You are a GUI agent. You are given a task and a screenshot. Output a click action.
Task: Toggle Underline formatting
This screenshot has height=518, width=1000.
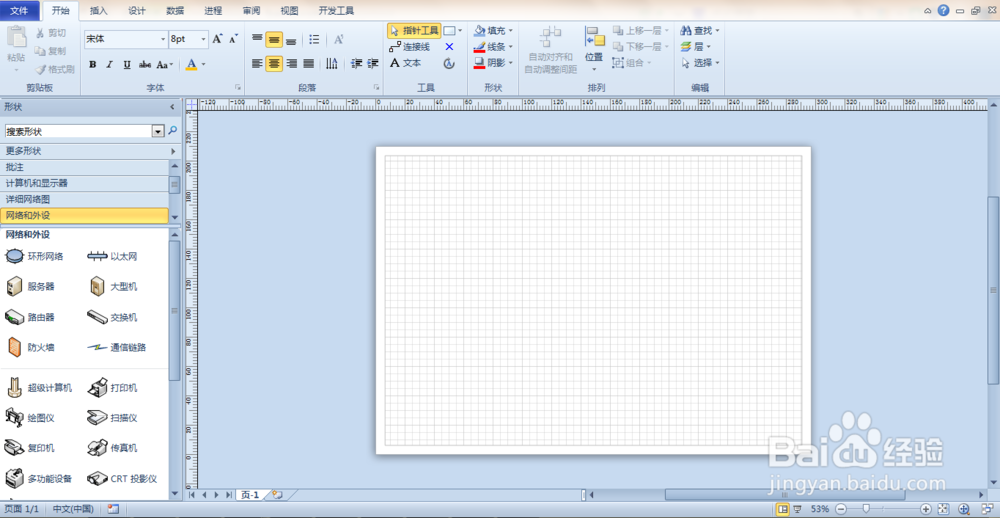point(127,64)
